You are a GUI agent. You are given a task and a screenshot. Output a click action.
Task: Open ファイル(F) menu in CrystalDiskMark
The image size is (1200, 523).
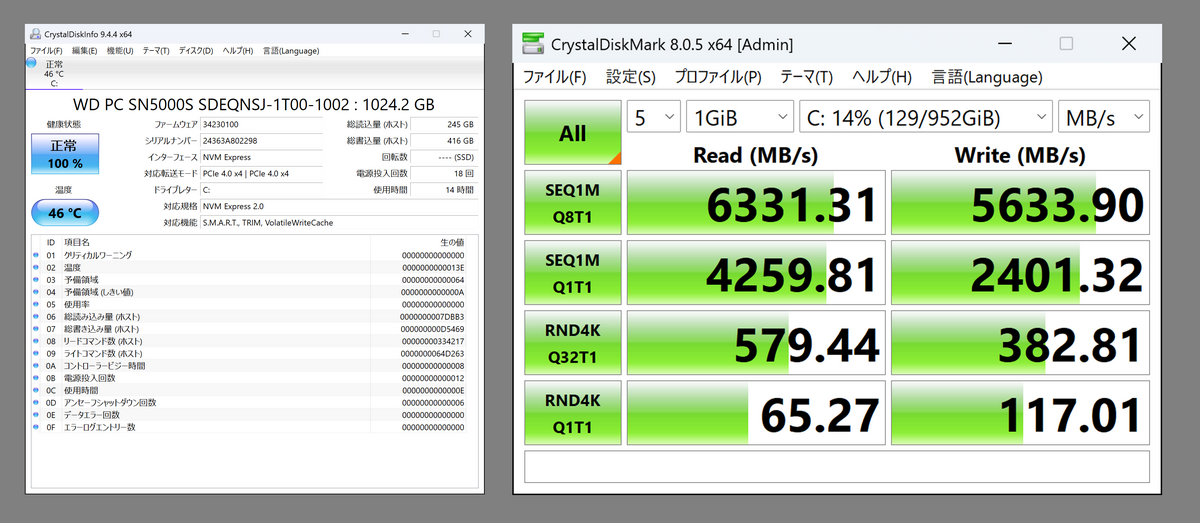point(554,77)
